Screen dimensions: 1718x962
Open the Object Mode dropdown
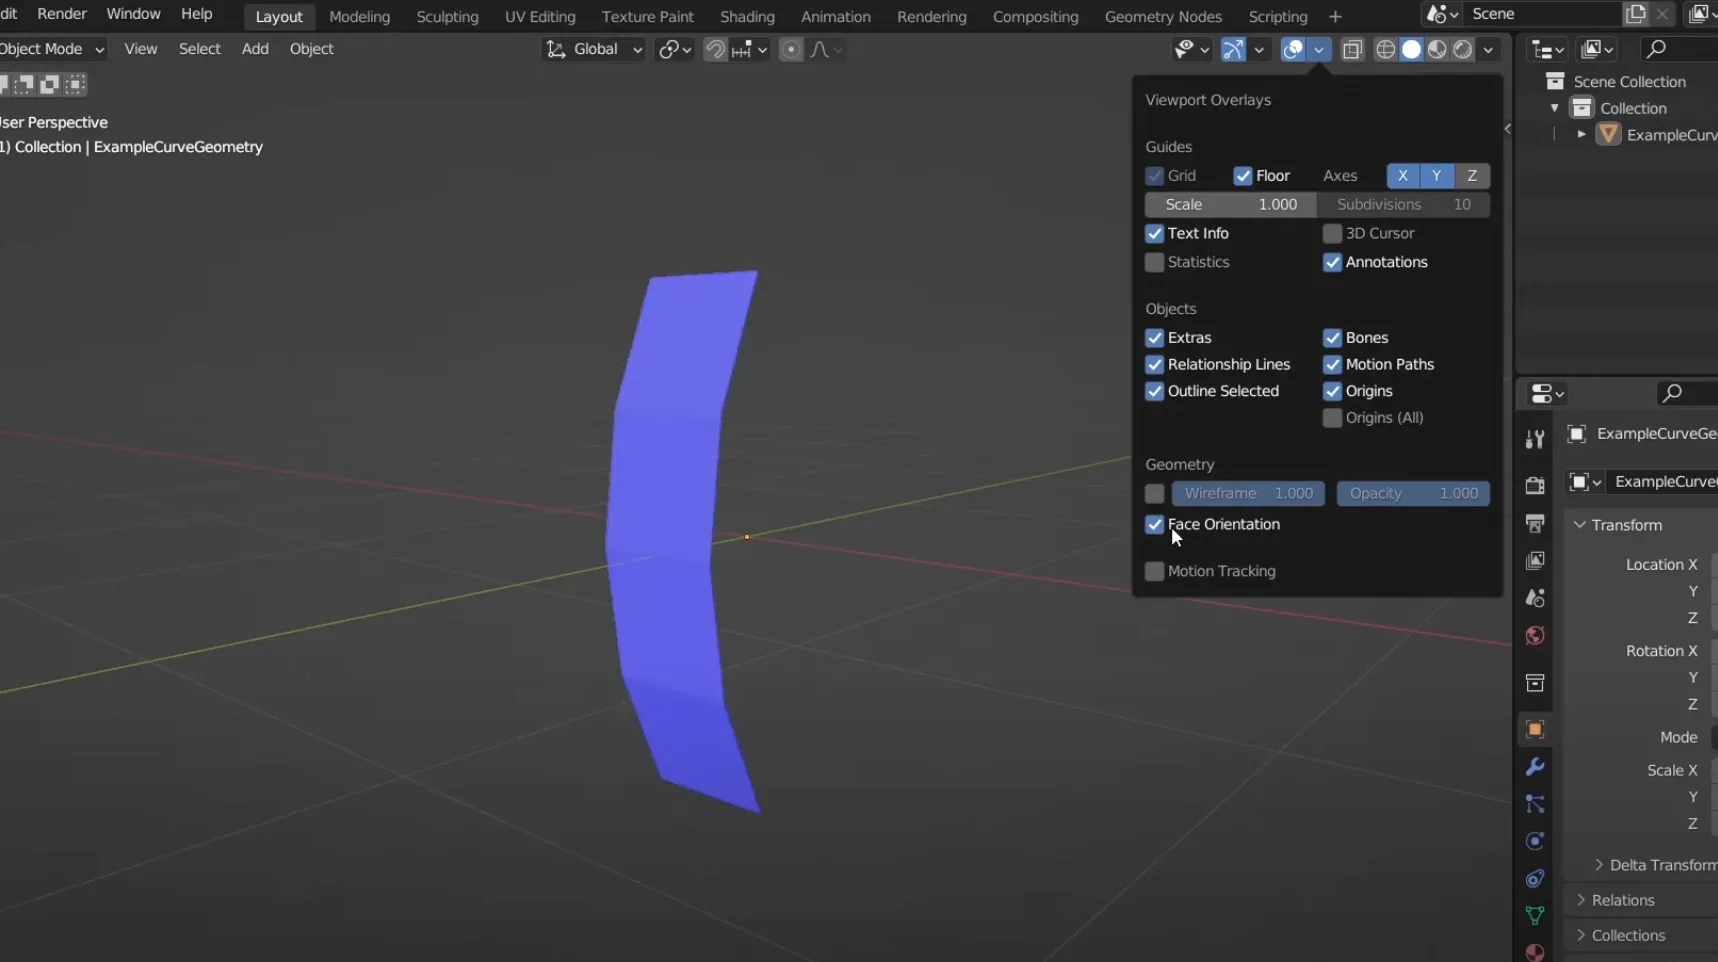(x=52, y=49)
